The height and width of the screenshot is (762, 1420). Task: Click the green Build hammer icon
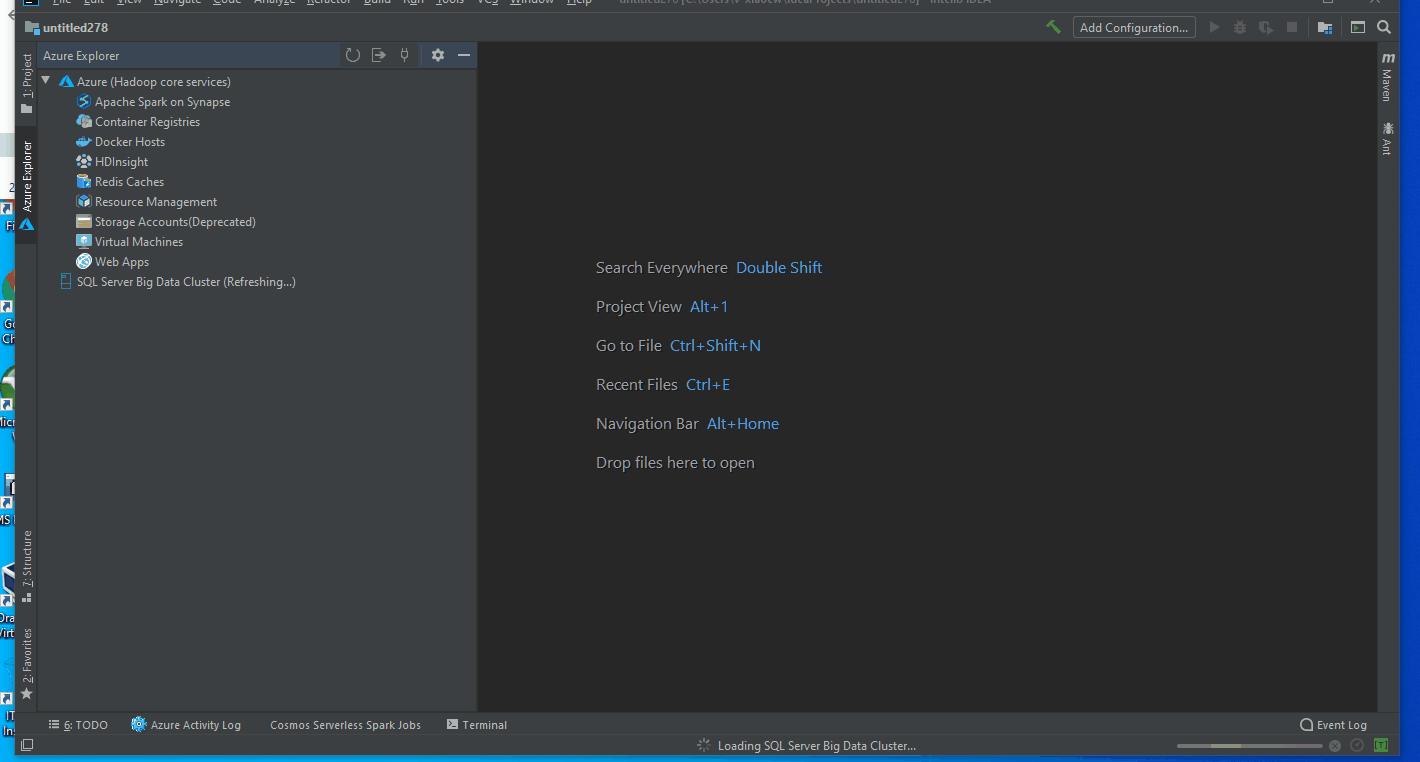pyautogui.click(x=1053, y=27)
